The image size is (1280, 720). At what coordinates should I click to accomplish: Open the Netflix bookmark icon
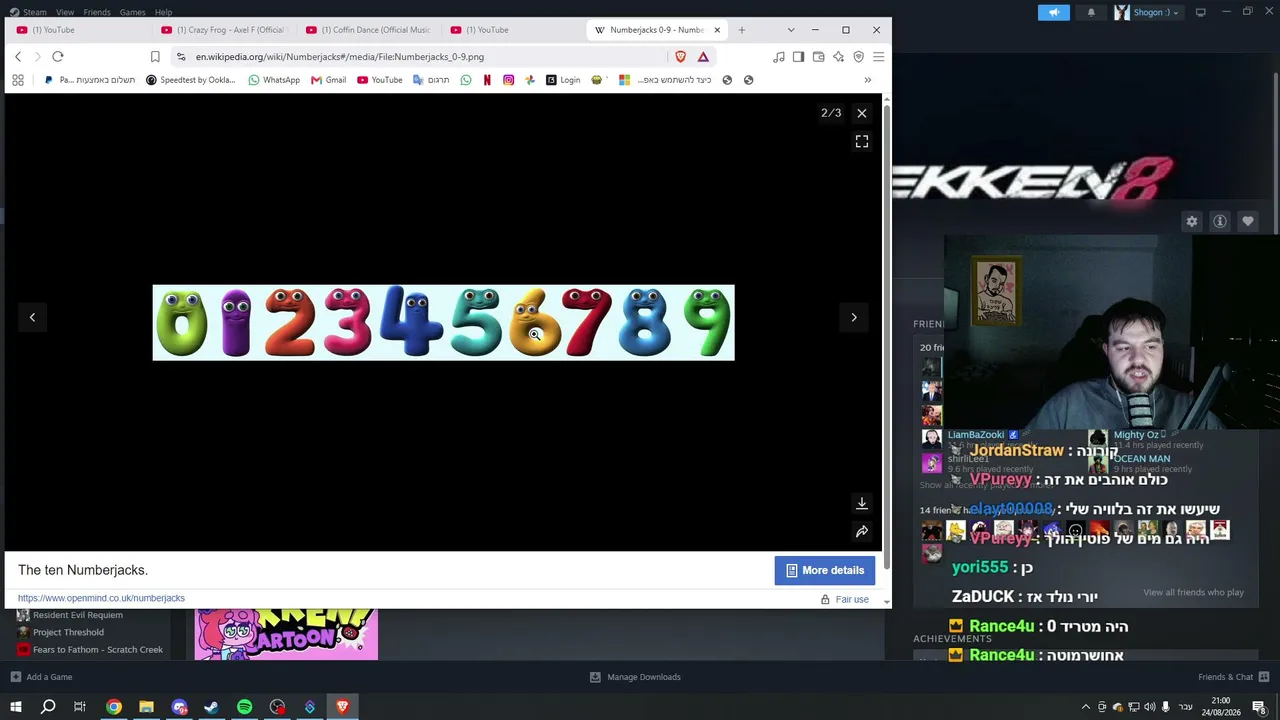point(487,80)
